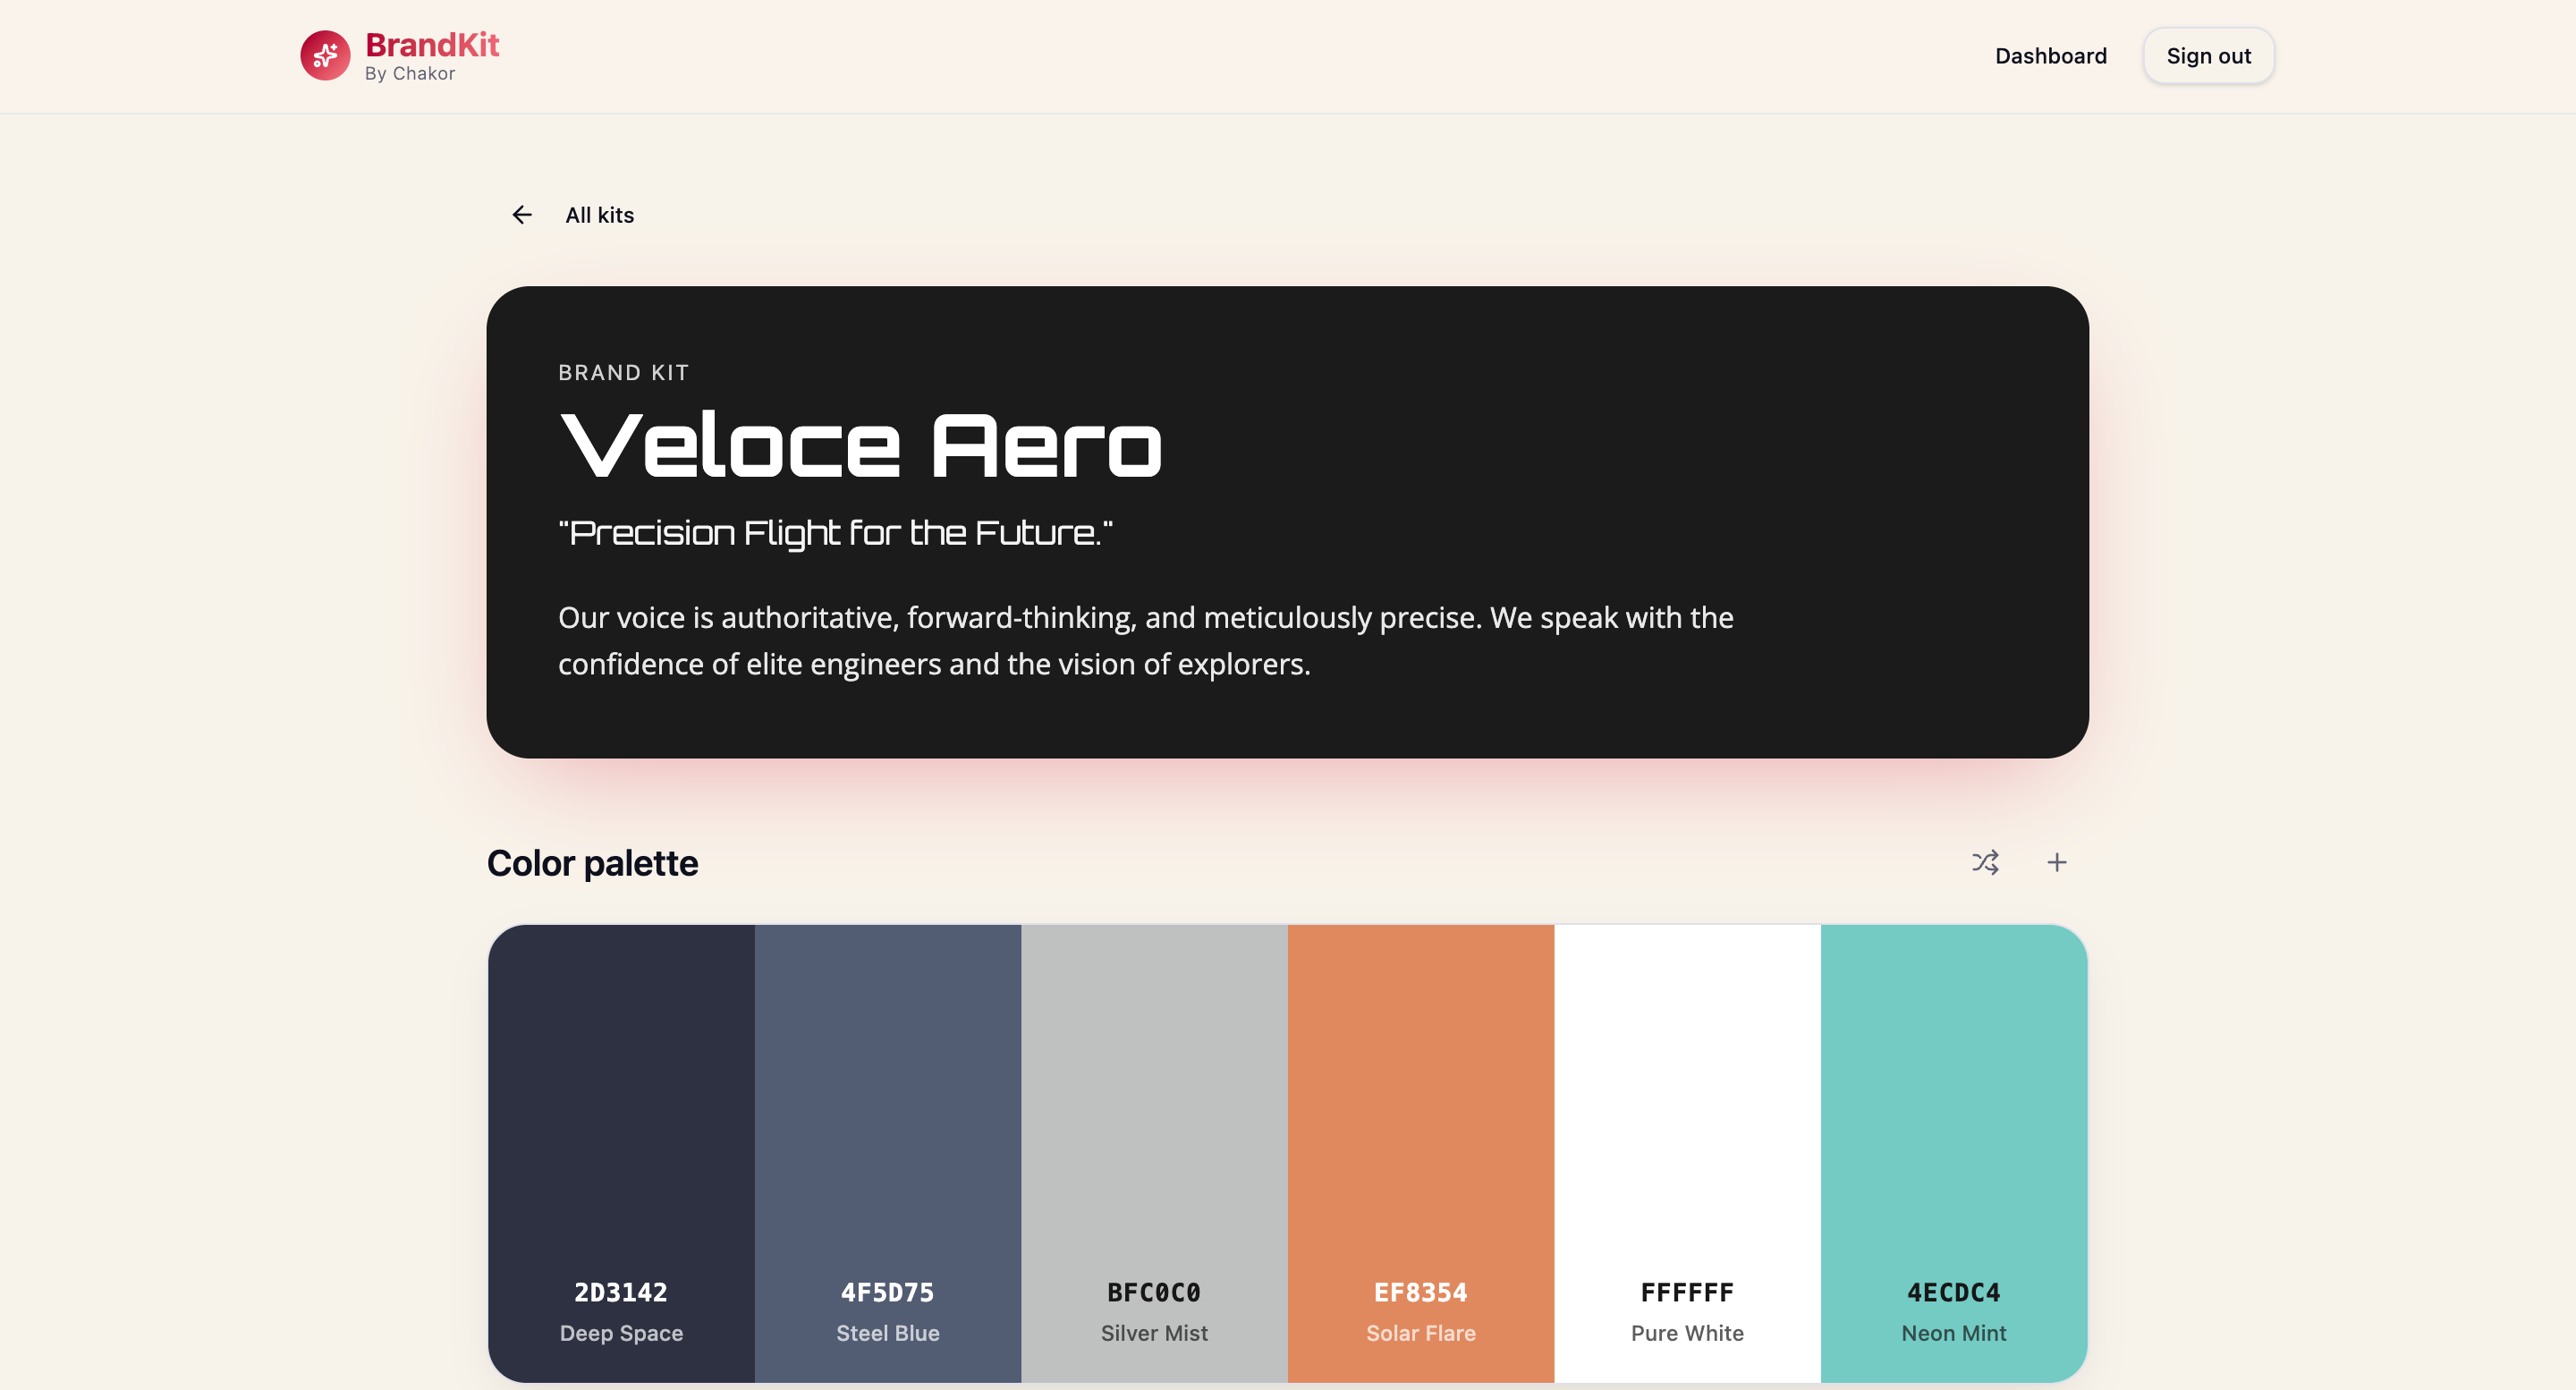Open the Dashboard page
This screenshot has height=1390, width=2576.
[2050, 56]
